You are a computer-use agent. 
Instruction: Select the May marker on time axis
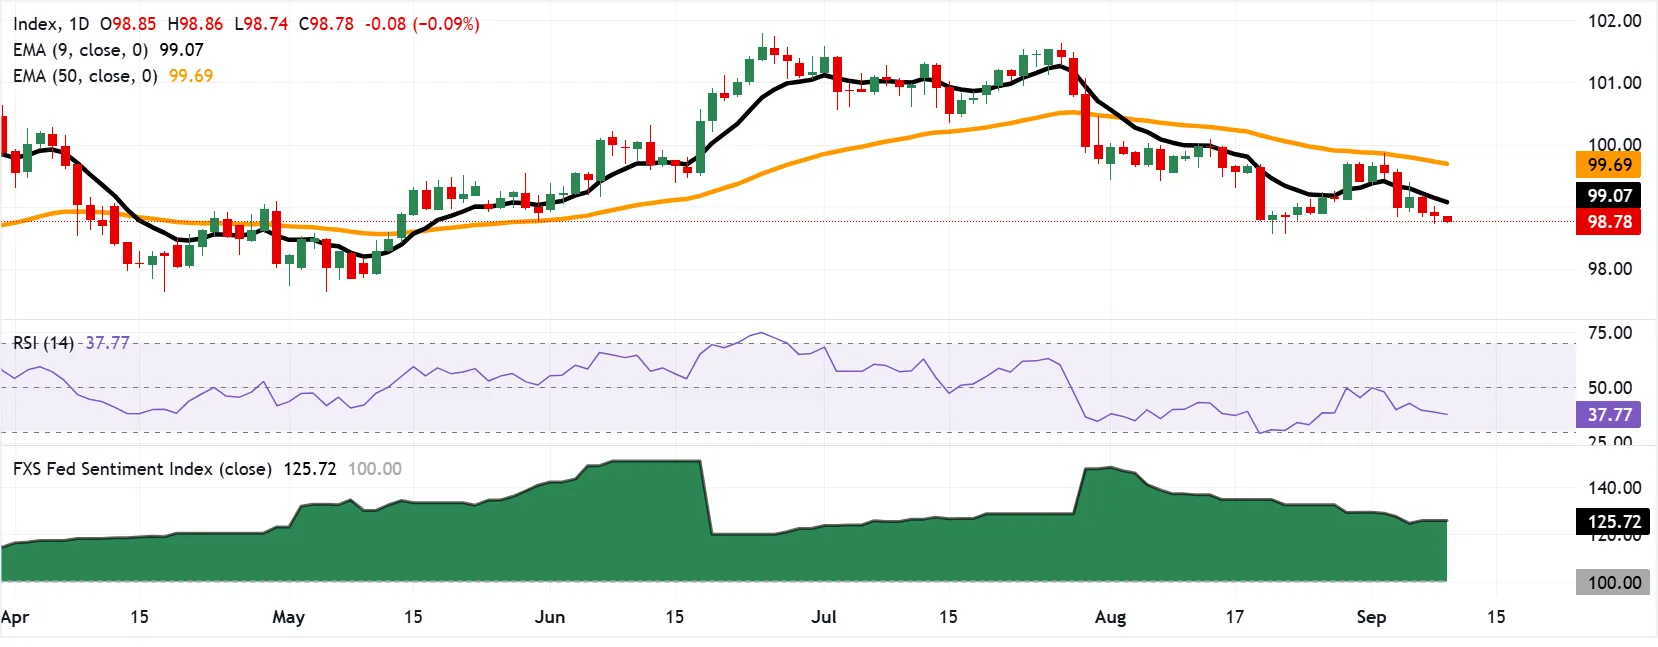pyautogui.click(x=288, y=617)
